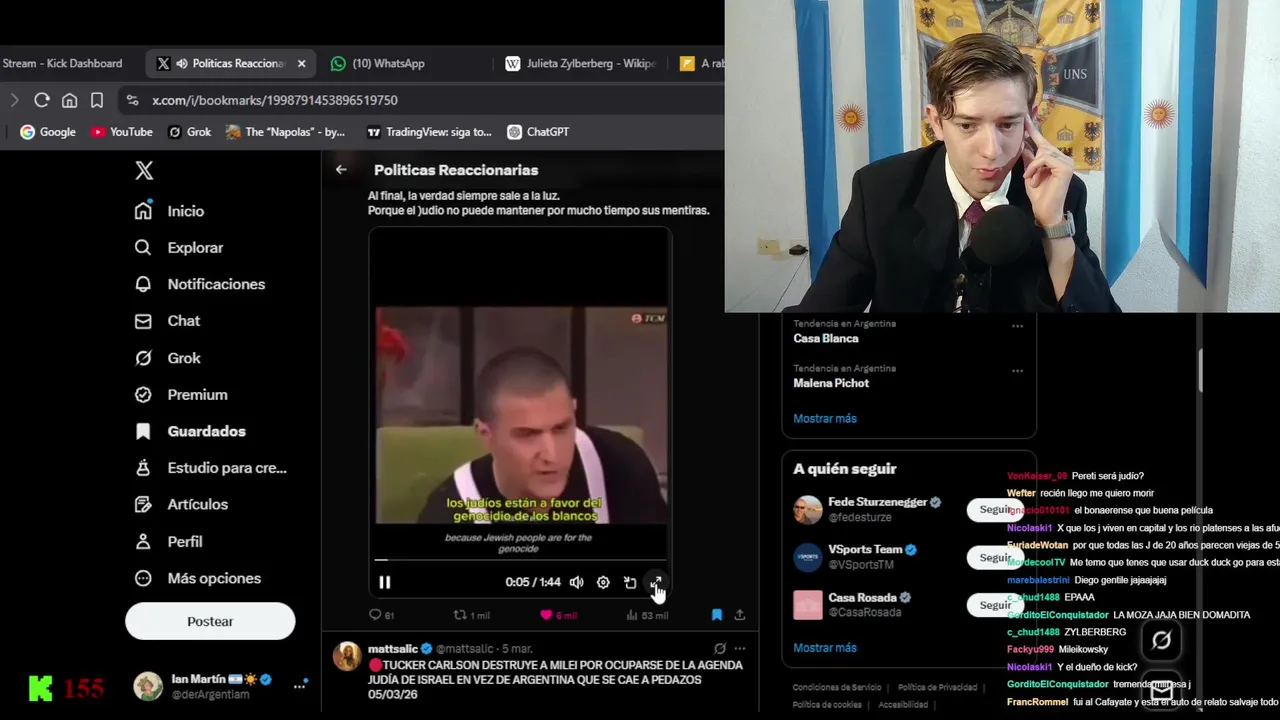Pause the playing video

[385, 582]
